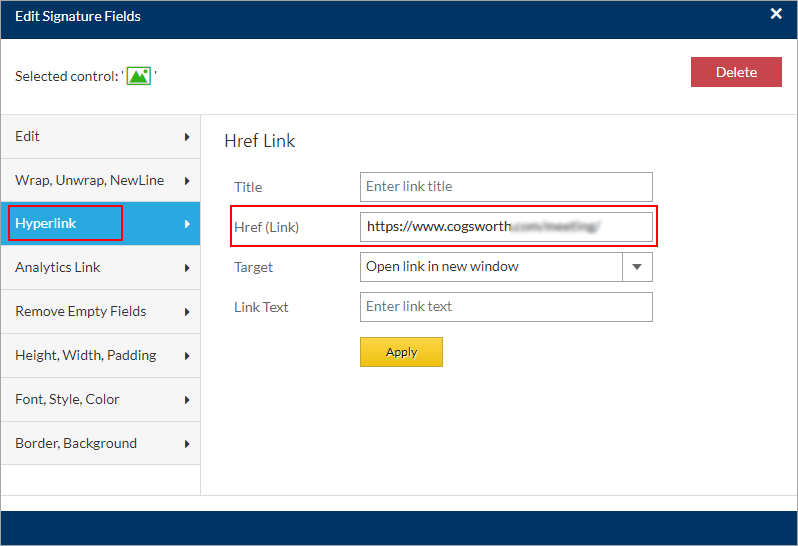Open the Analytics Link section
Screen dimensions: 798x546
click(x=100, y=268)
